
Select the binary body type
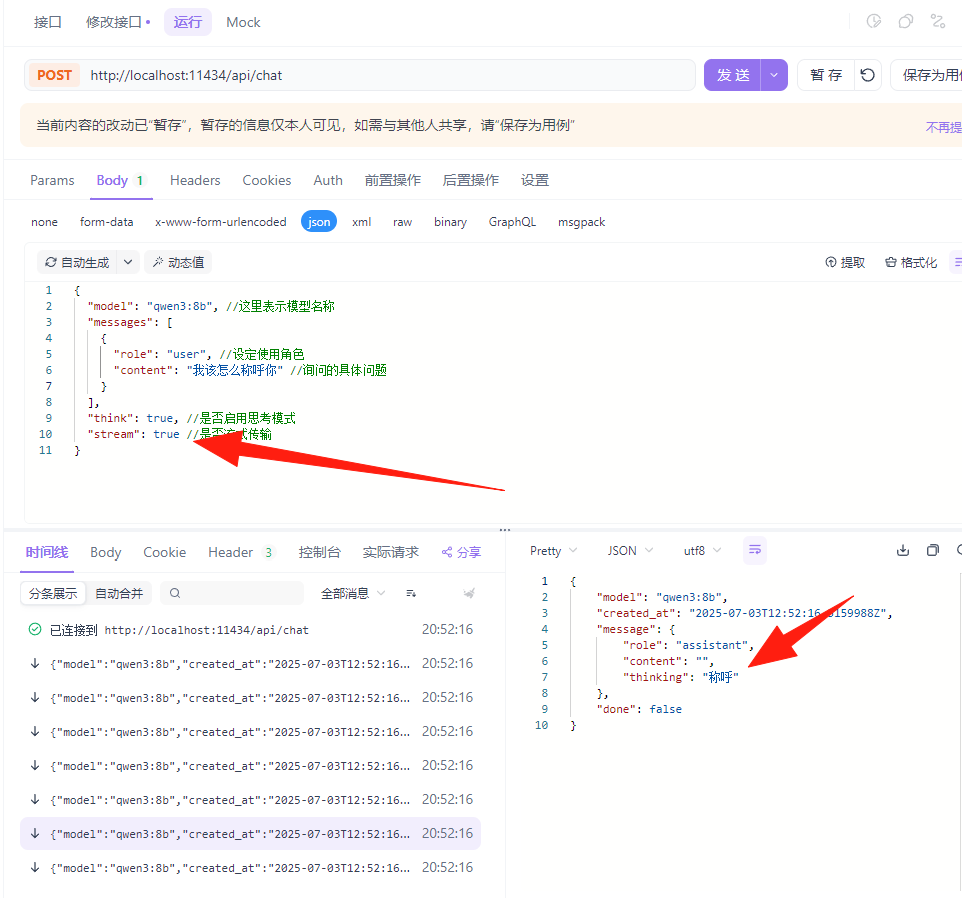[450, 222]
